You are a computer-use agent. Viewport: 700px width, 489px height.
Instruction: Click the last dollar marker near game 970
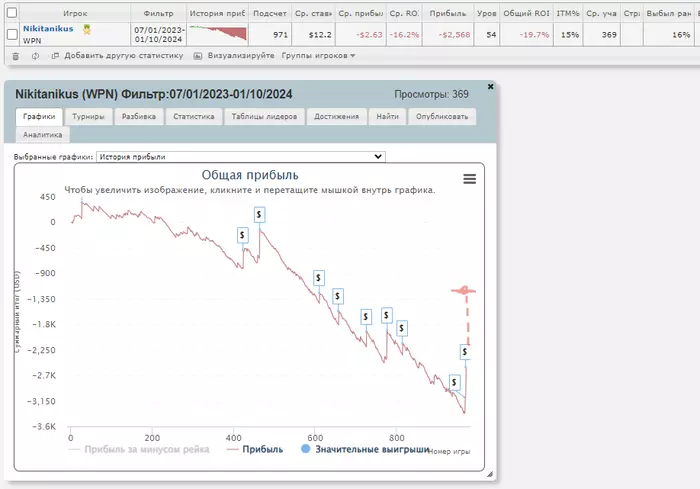point(465,352)
